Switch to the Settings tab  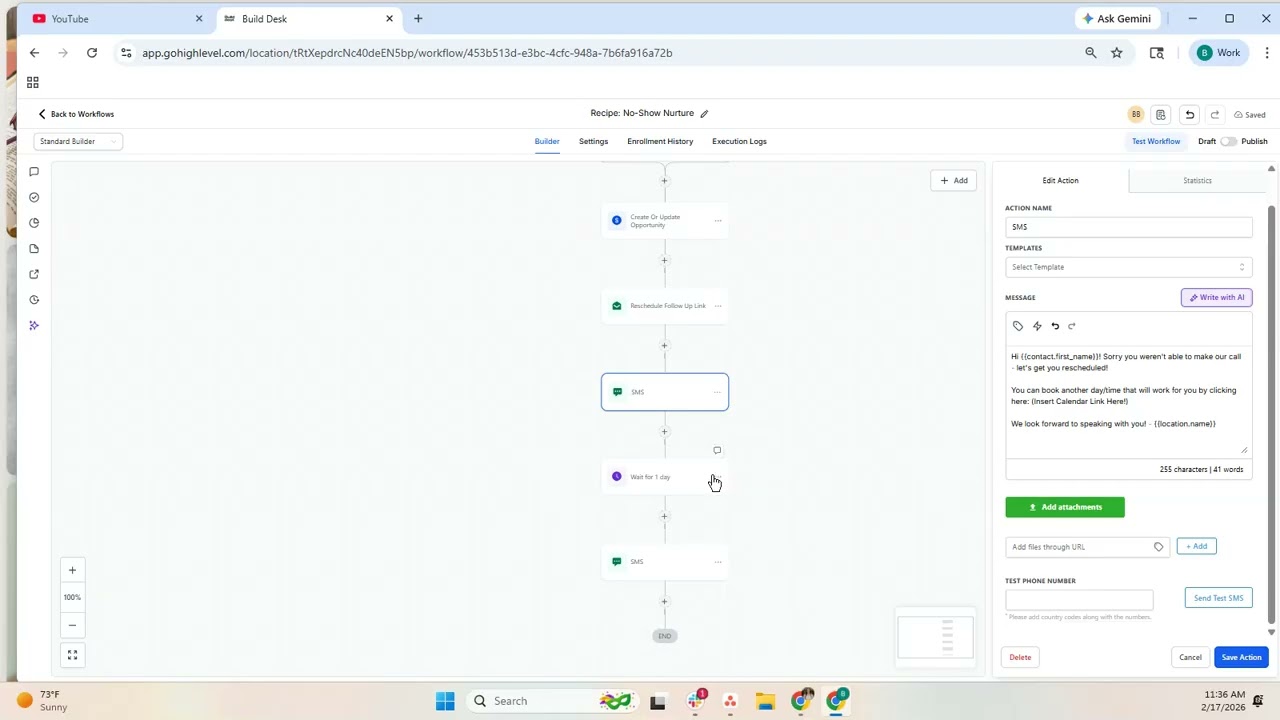[593, 141]
